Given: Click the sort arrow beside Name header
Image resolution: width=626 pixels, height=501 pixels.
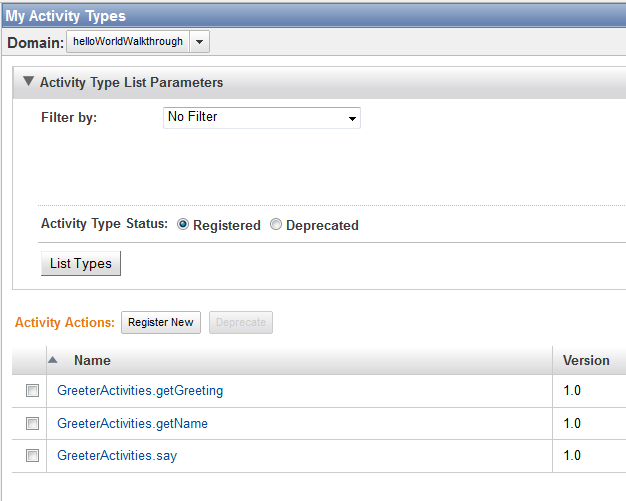Looking at the screenshot, I should point(53,359).
